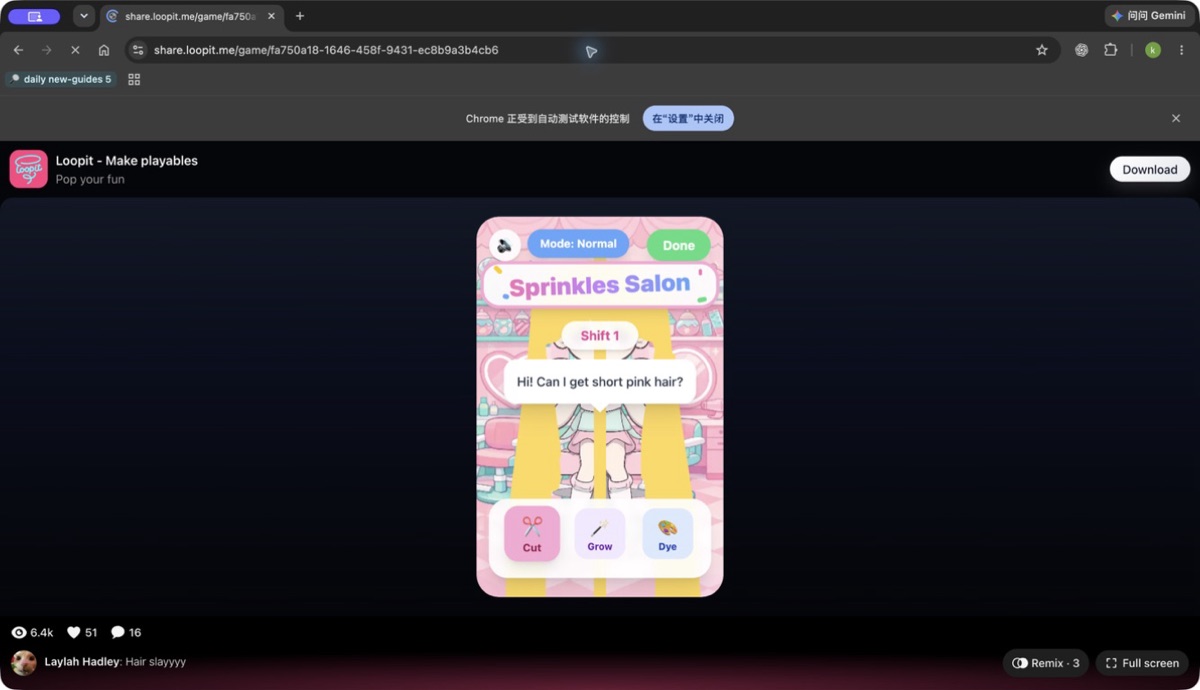1200x690 pixels.
Task: Toggle the Mode: Normal button
Action: point(578,243)
